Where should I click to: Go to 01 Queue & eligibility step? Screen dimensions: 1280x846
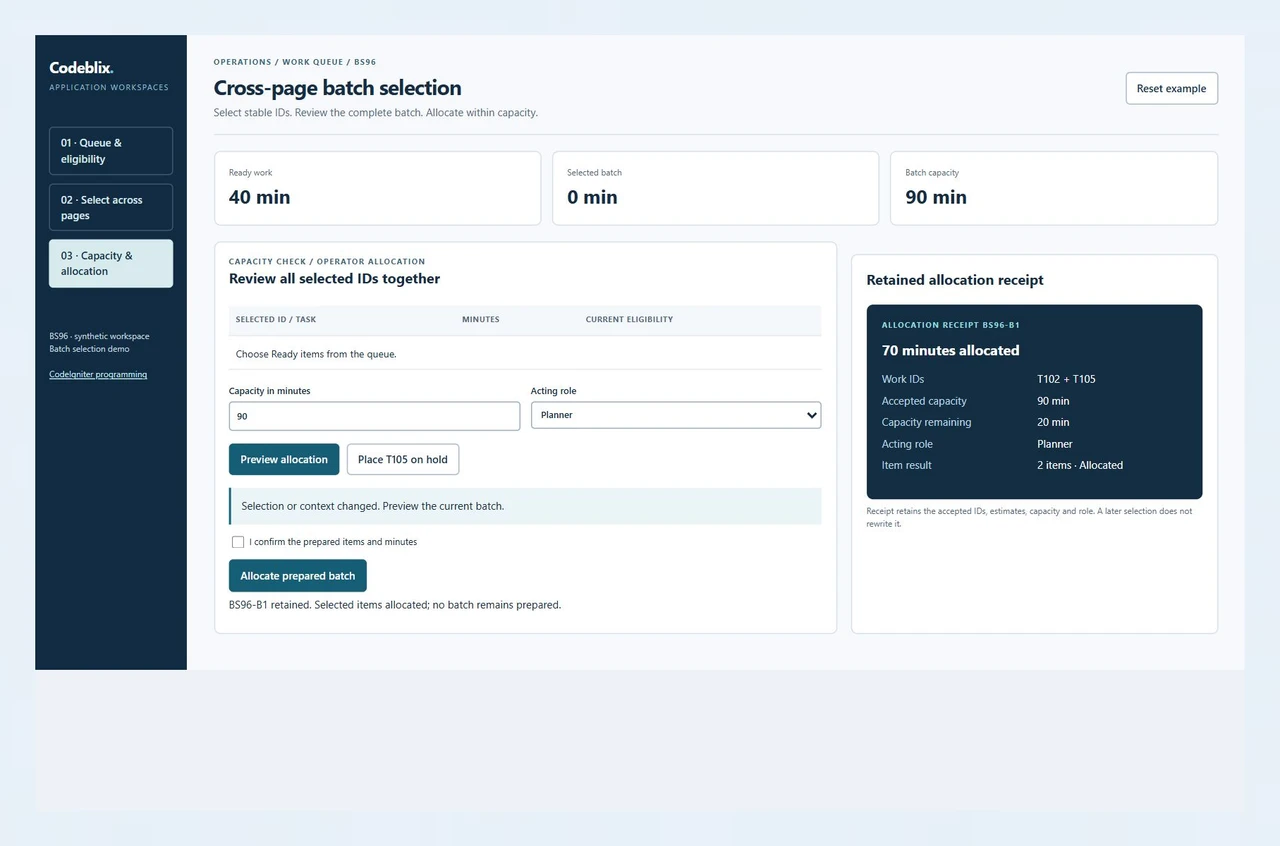(x=111, y=151)
